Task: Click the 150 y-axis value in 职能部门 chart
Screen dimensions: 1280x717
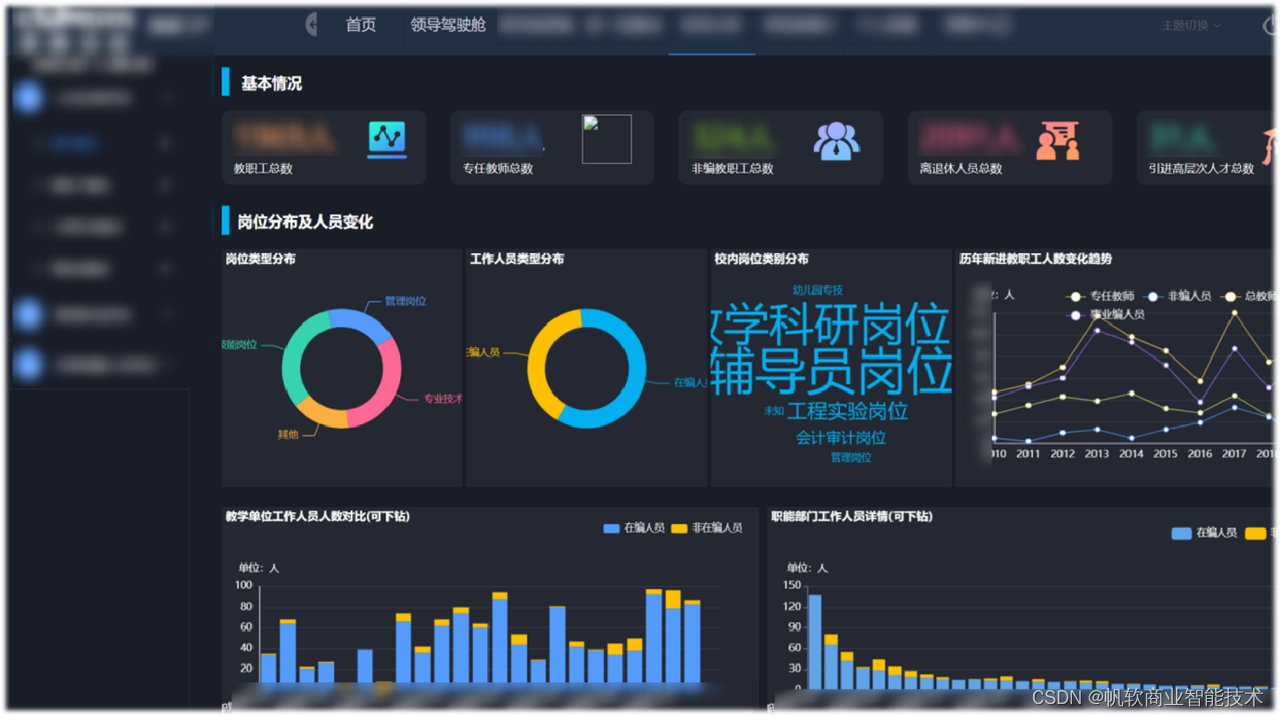Action: (x=792, y=585)
